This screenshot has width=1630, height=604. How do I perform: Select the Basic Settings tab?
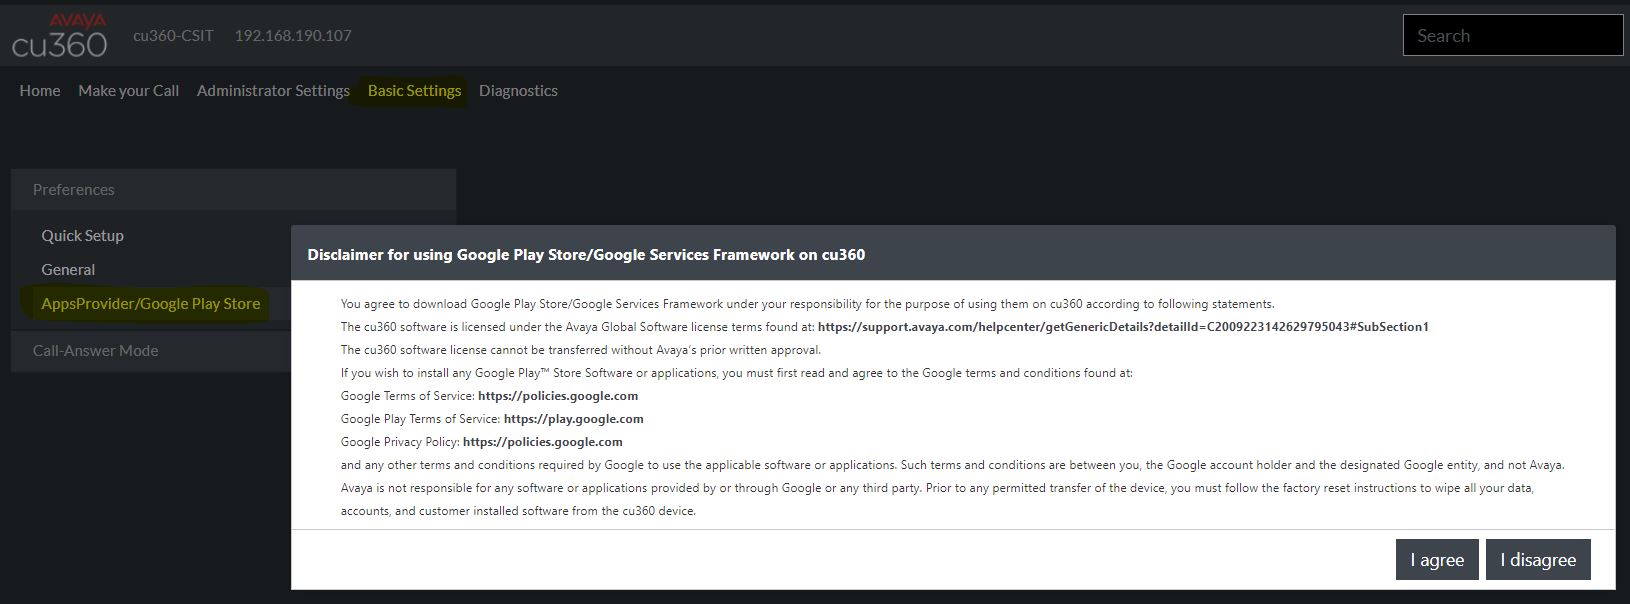[414, 90]
